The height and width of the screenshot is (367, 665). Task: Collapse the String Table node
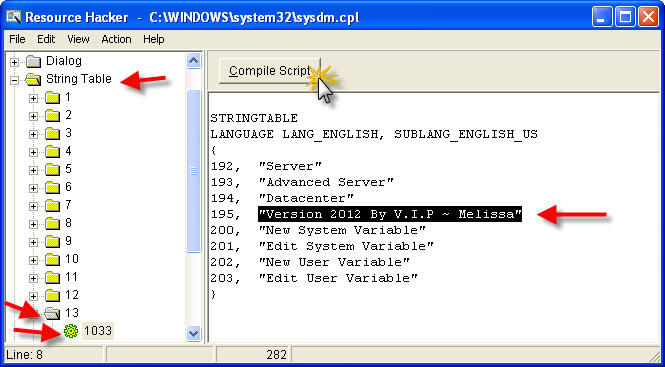pos(15,80)
